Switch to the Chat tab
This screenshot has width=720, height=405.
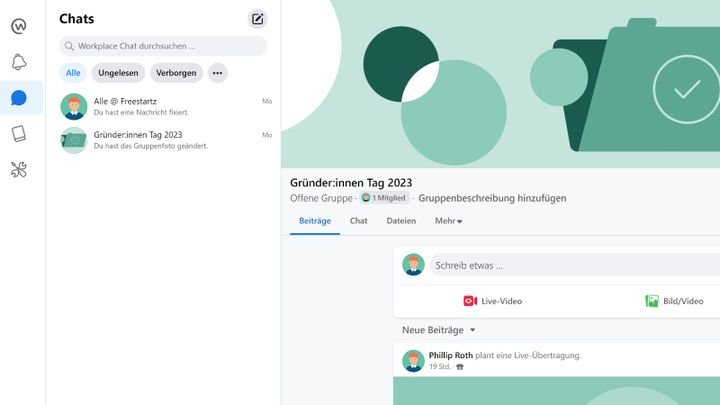359,221
